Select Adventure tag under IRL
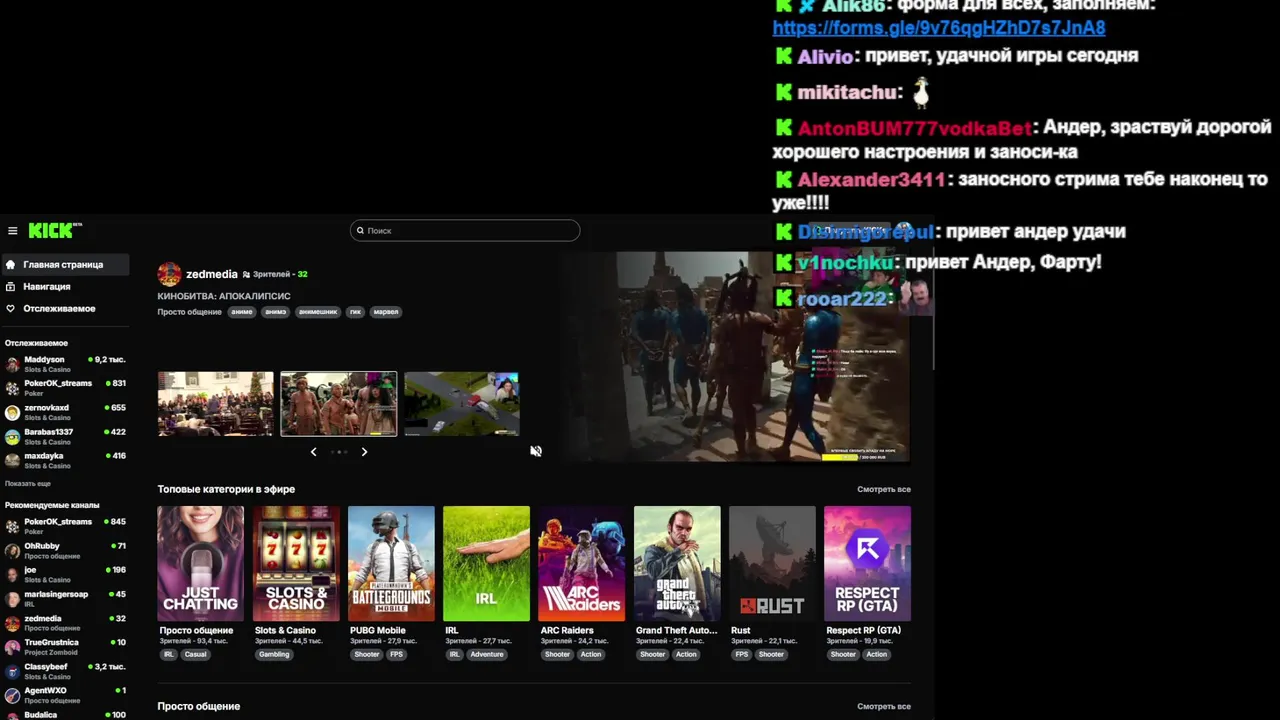Image resolution: width=1280 pixels, height=720 pixels. (x=487, y=655)
